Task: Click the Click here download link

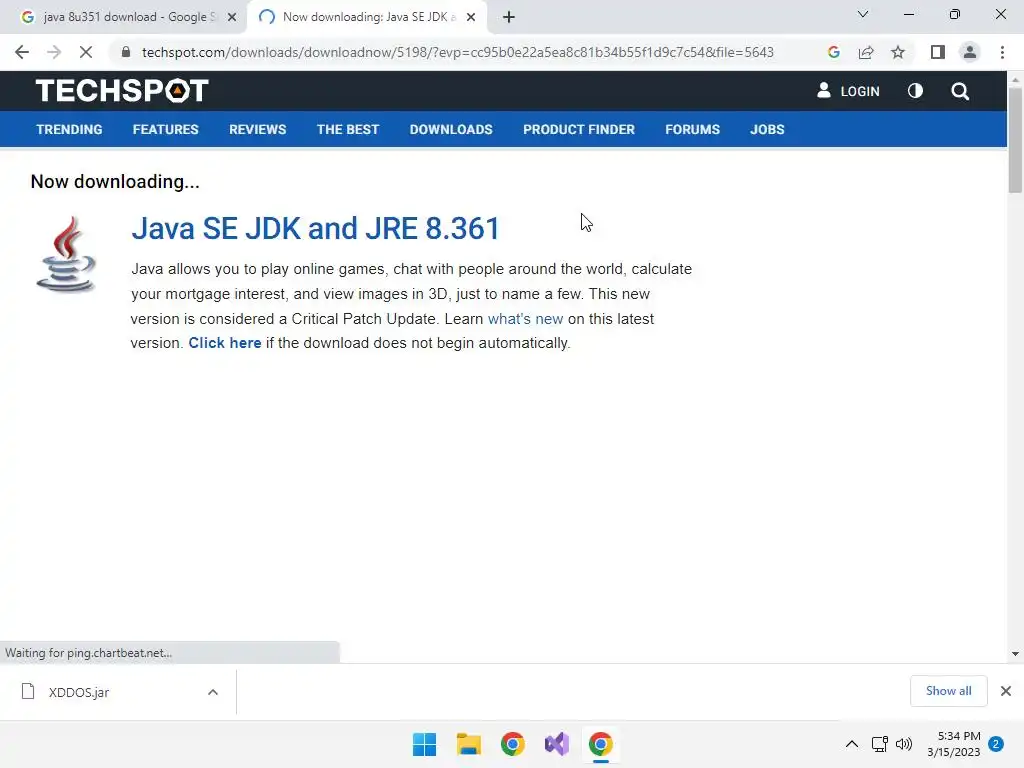Action: (225, 343)
